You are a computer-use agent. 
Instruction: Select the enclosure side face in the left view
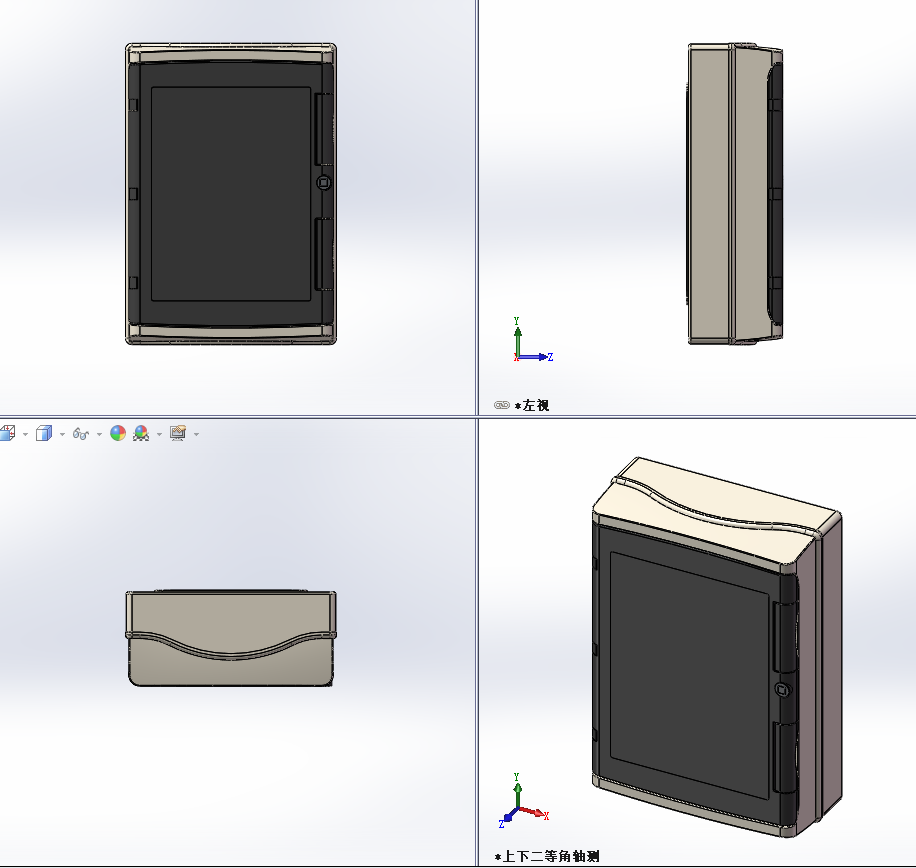[x=710, y=193]
